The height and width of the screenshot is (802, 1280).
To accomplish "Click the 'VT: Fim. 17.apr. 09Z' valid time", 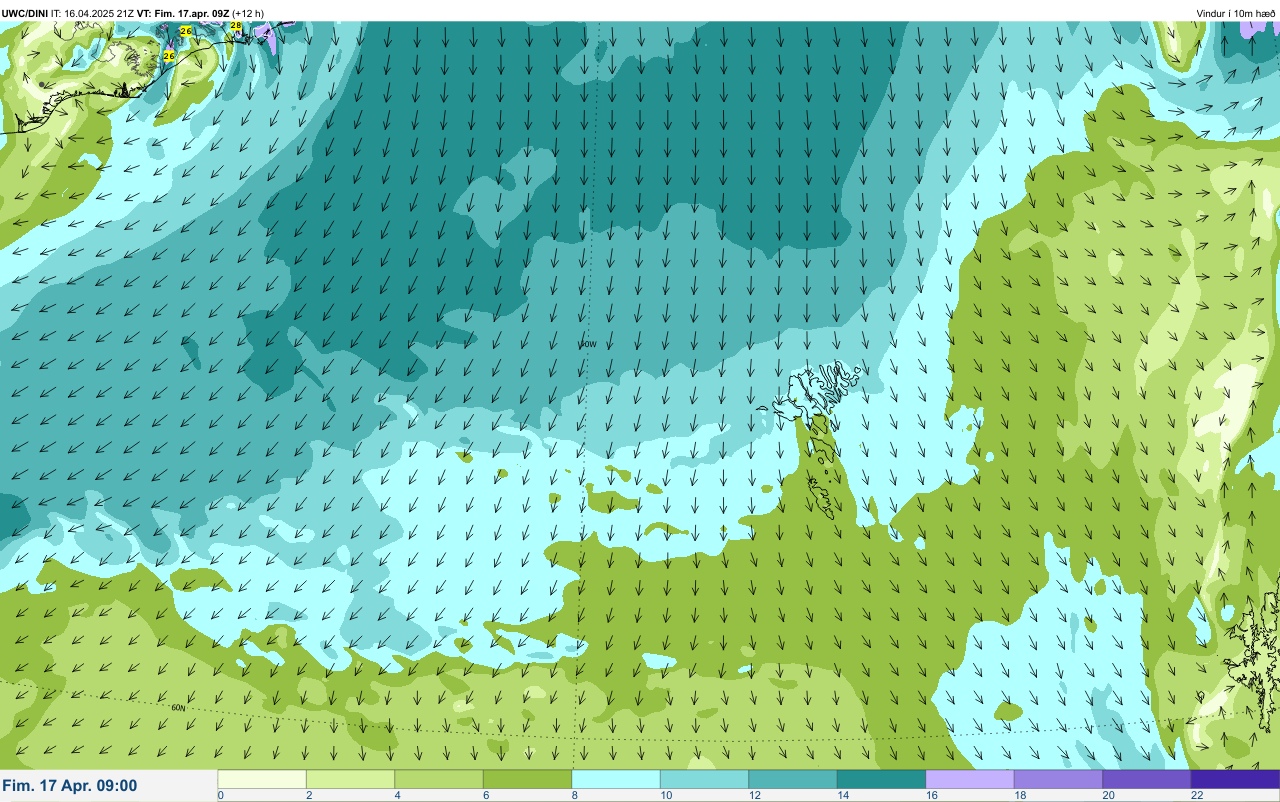I will pos(183,13).
